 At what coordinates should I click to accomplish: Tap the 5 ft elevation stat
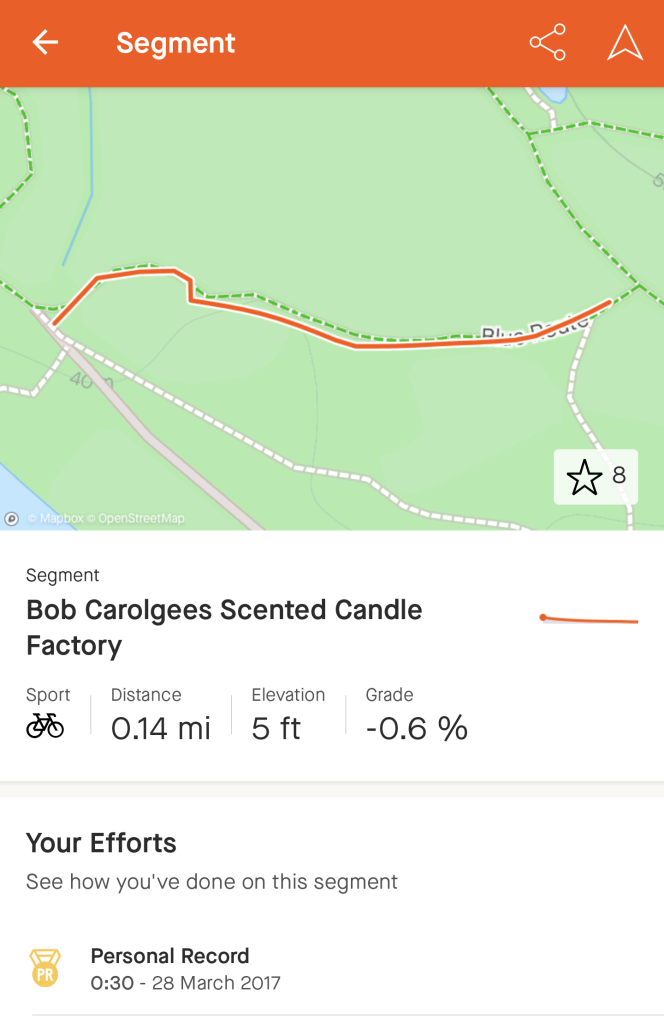click(276, 728)
